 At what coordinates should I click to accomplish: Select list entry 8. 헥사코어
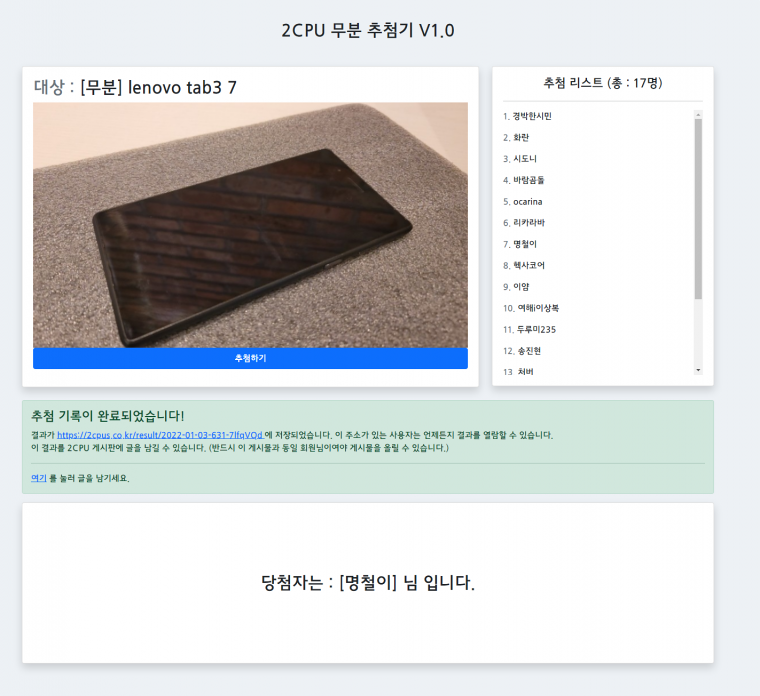(x=524, y=266)
